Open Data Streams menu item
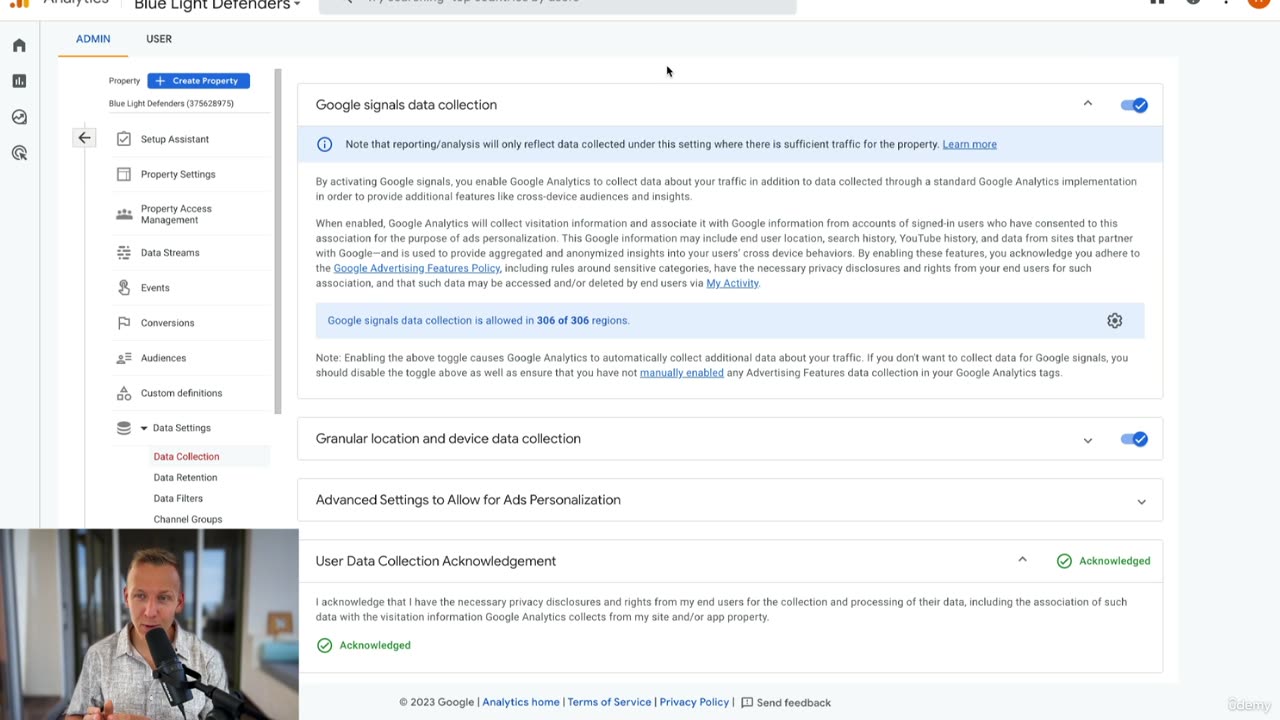Image resolution: width=1280 pixels, height=720 pixels. pyautogui.click(x=170, y=253)
